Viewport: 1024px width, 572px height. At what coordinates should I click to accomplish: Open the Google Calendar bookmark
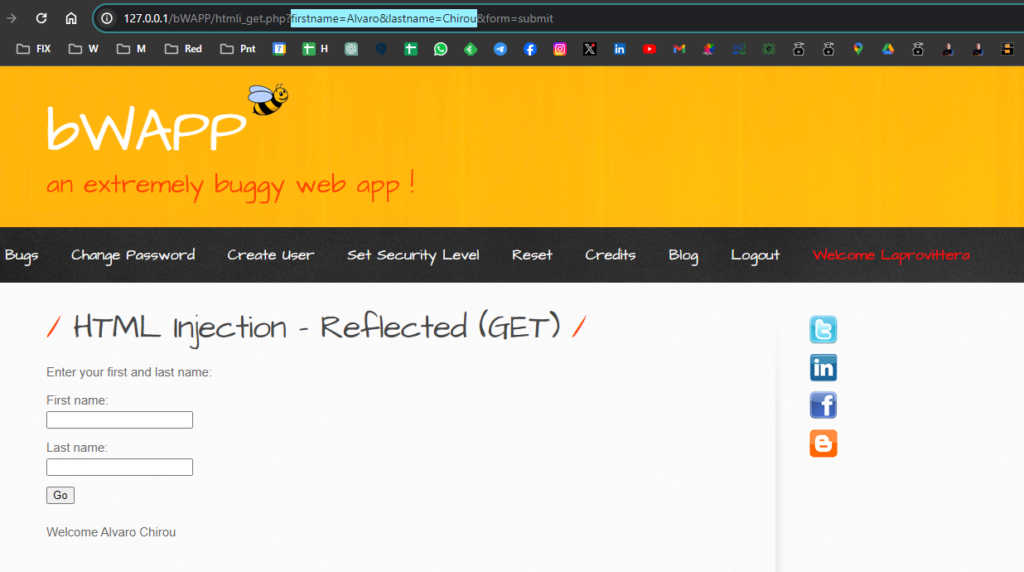(x=279, y=49)
